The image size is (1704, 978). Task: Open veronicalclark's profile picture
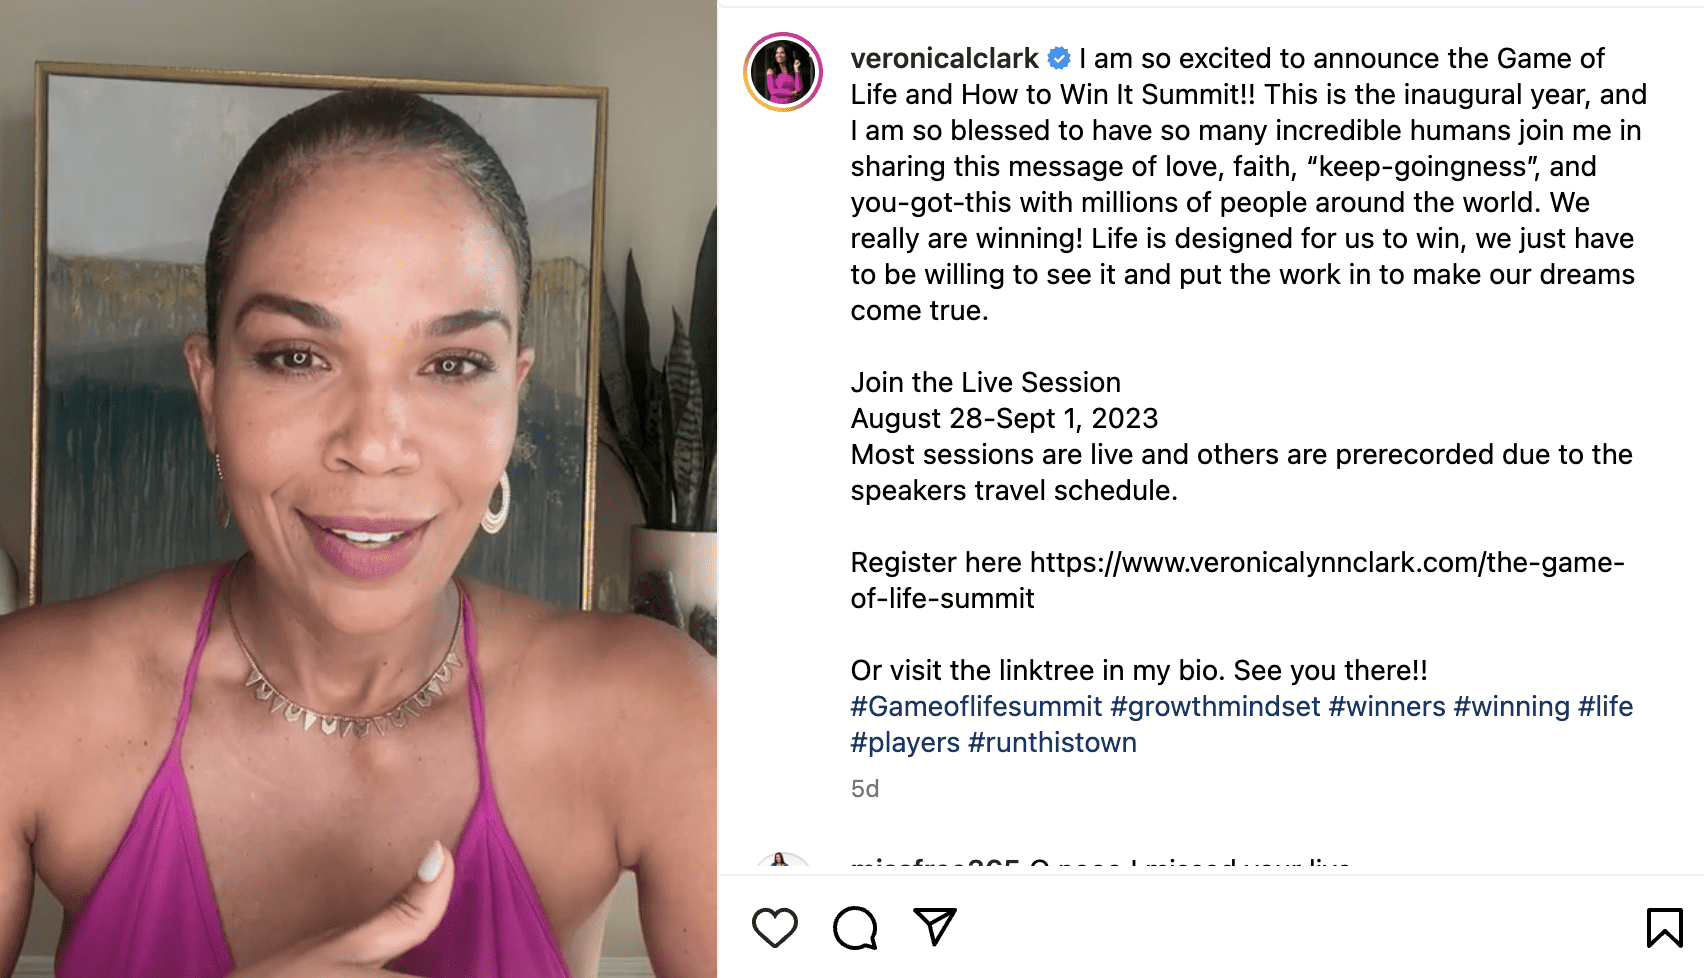783,72
